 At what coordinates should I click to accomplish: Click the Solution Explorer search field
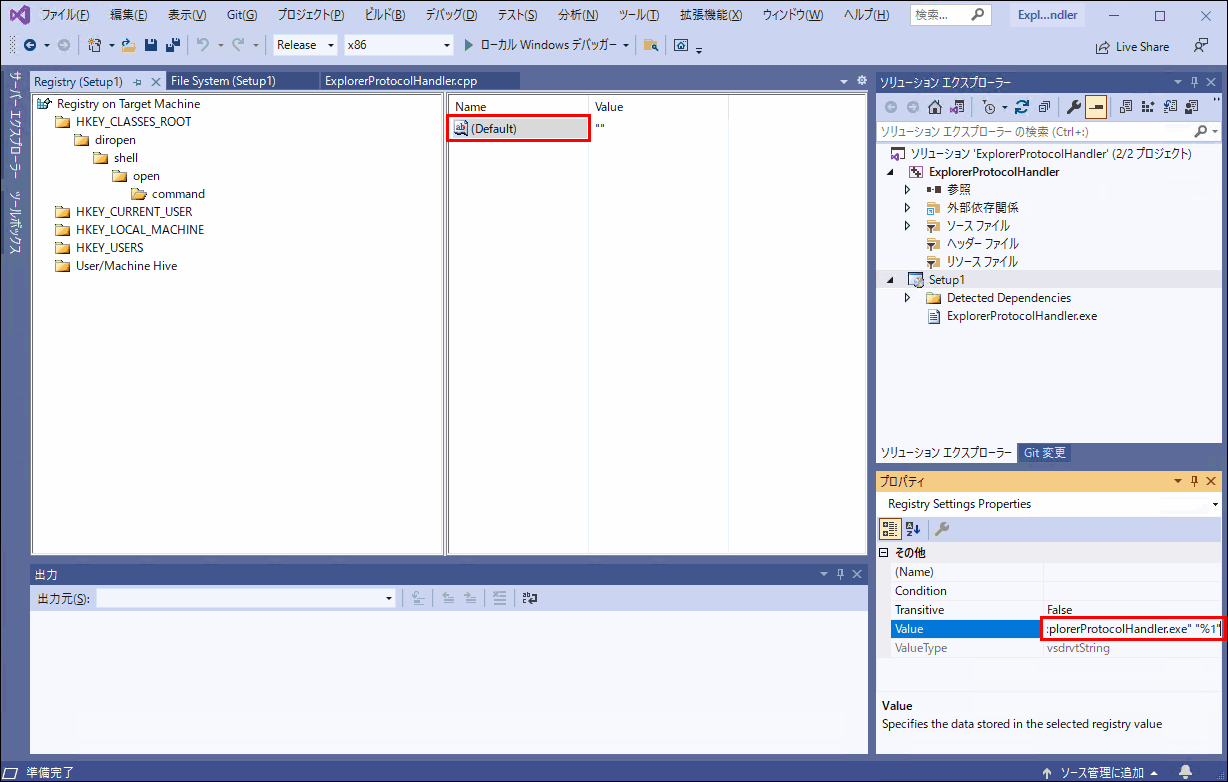tap(1048, 131)
